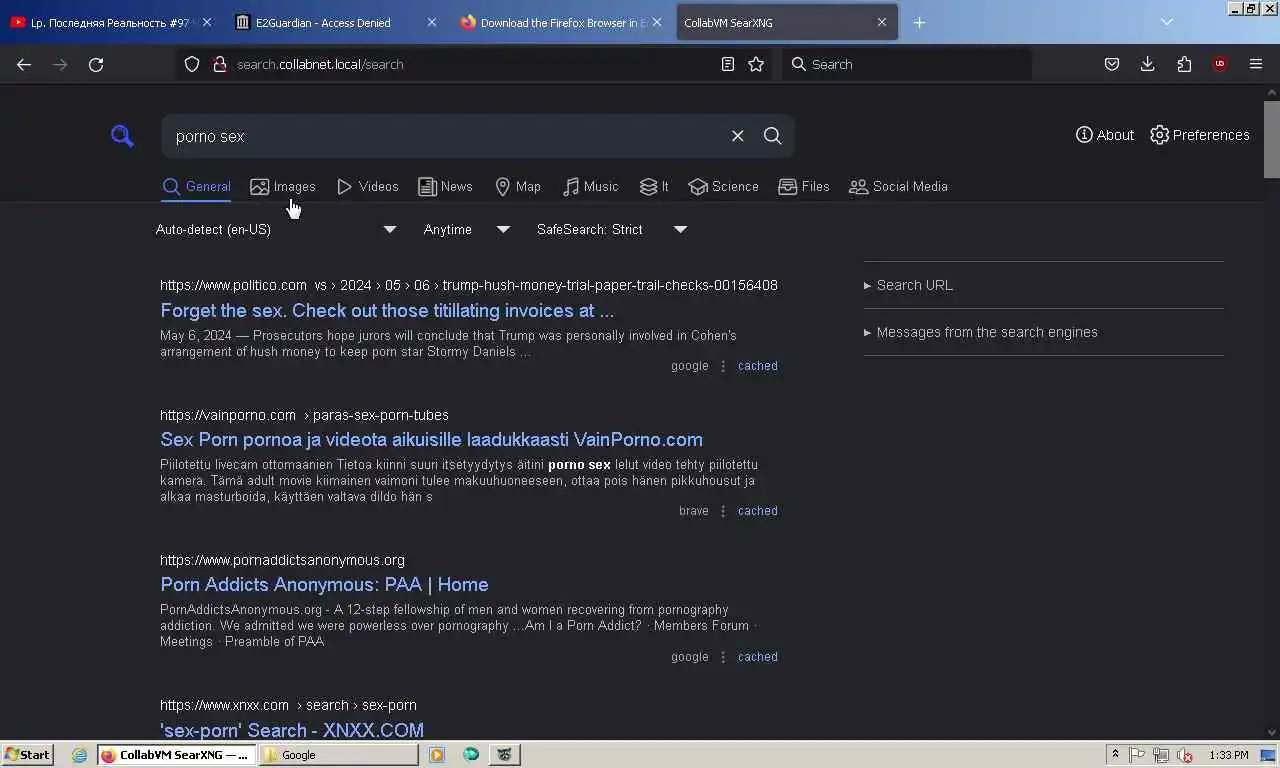Open cached link for Politico result
The image size is (1280, 768).
757,366
